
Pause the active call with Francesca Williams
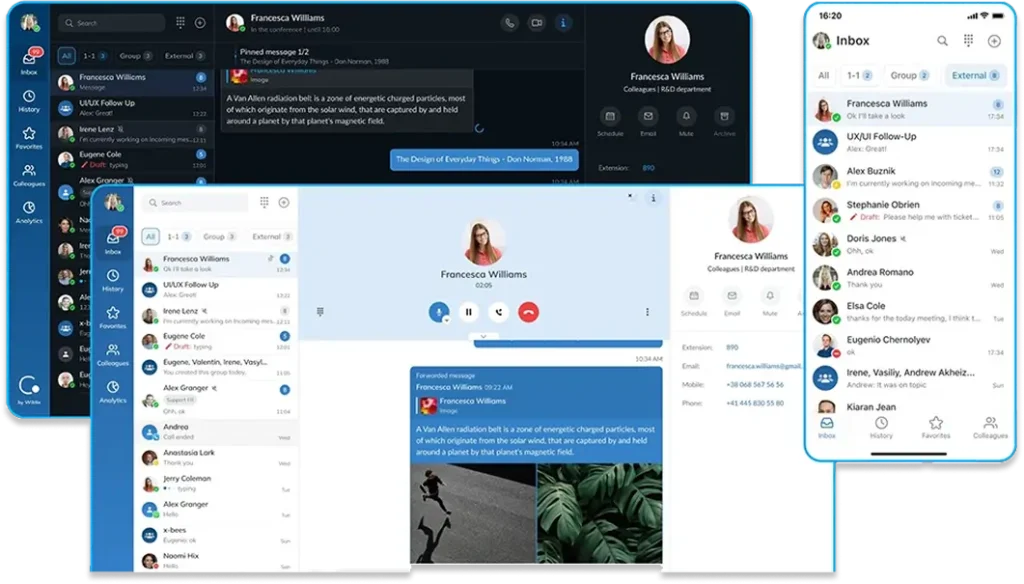468,312
